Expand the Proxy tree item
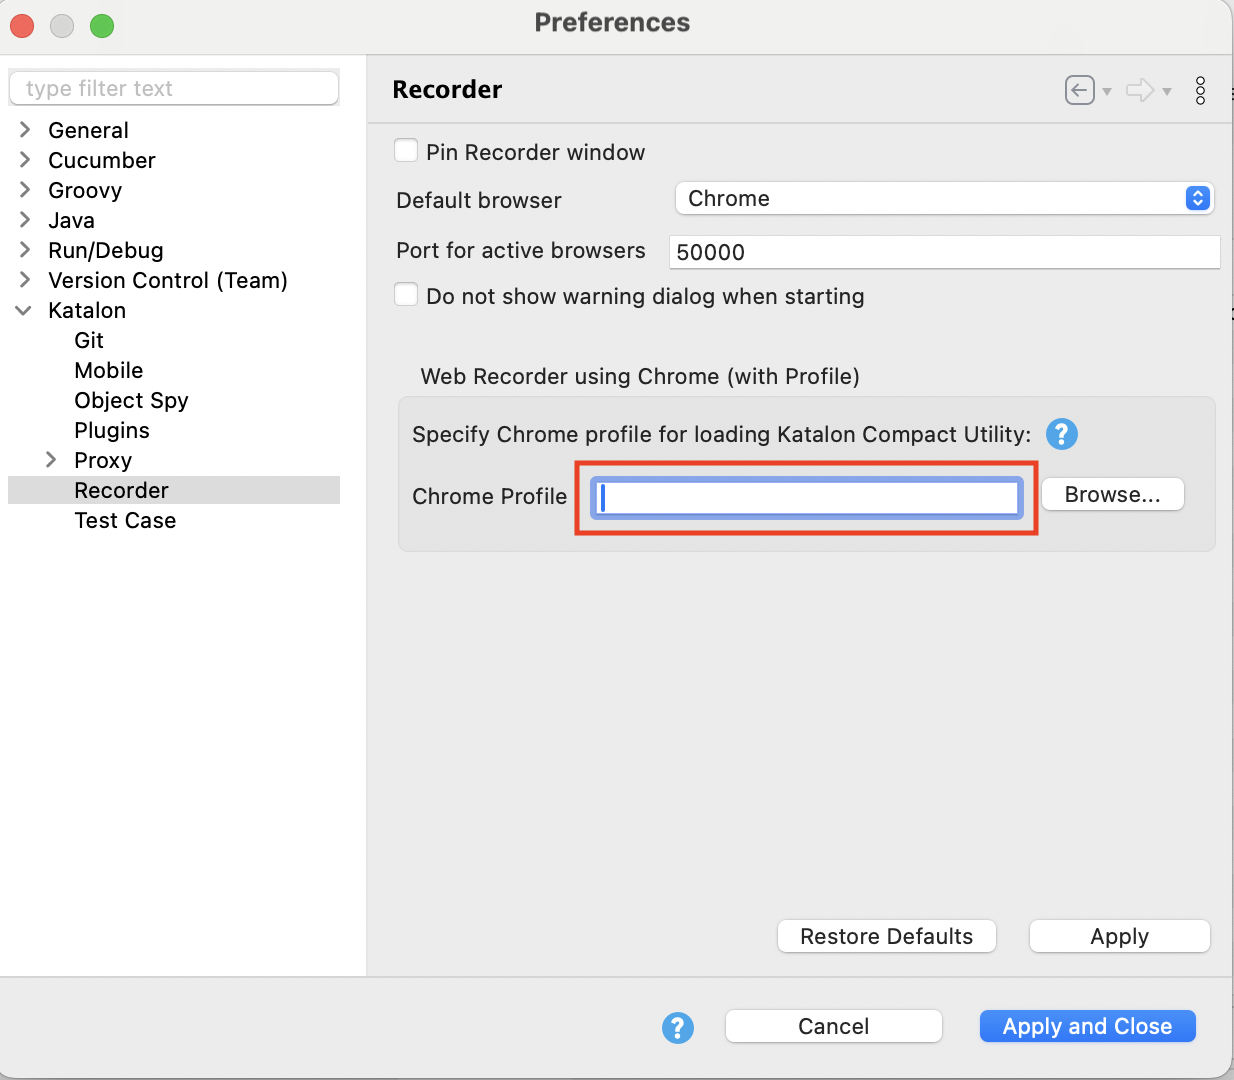The width and height of the screenshot is (1234, 1080). (52, 460)
